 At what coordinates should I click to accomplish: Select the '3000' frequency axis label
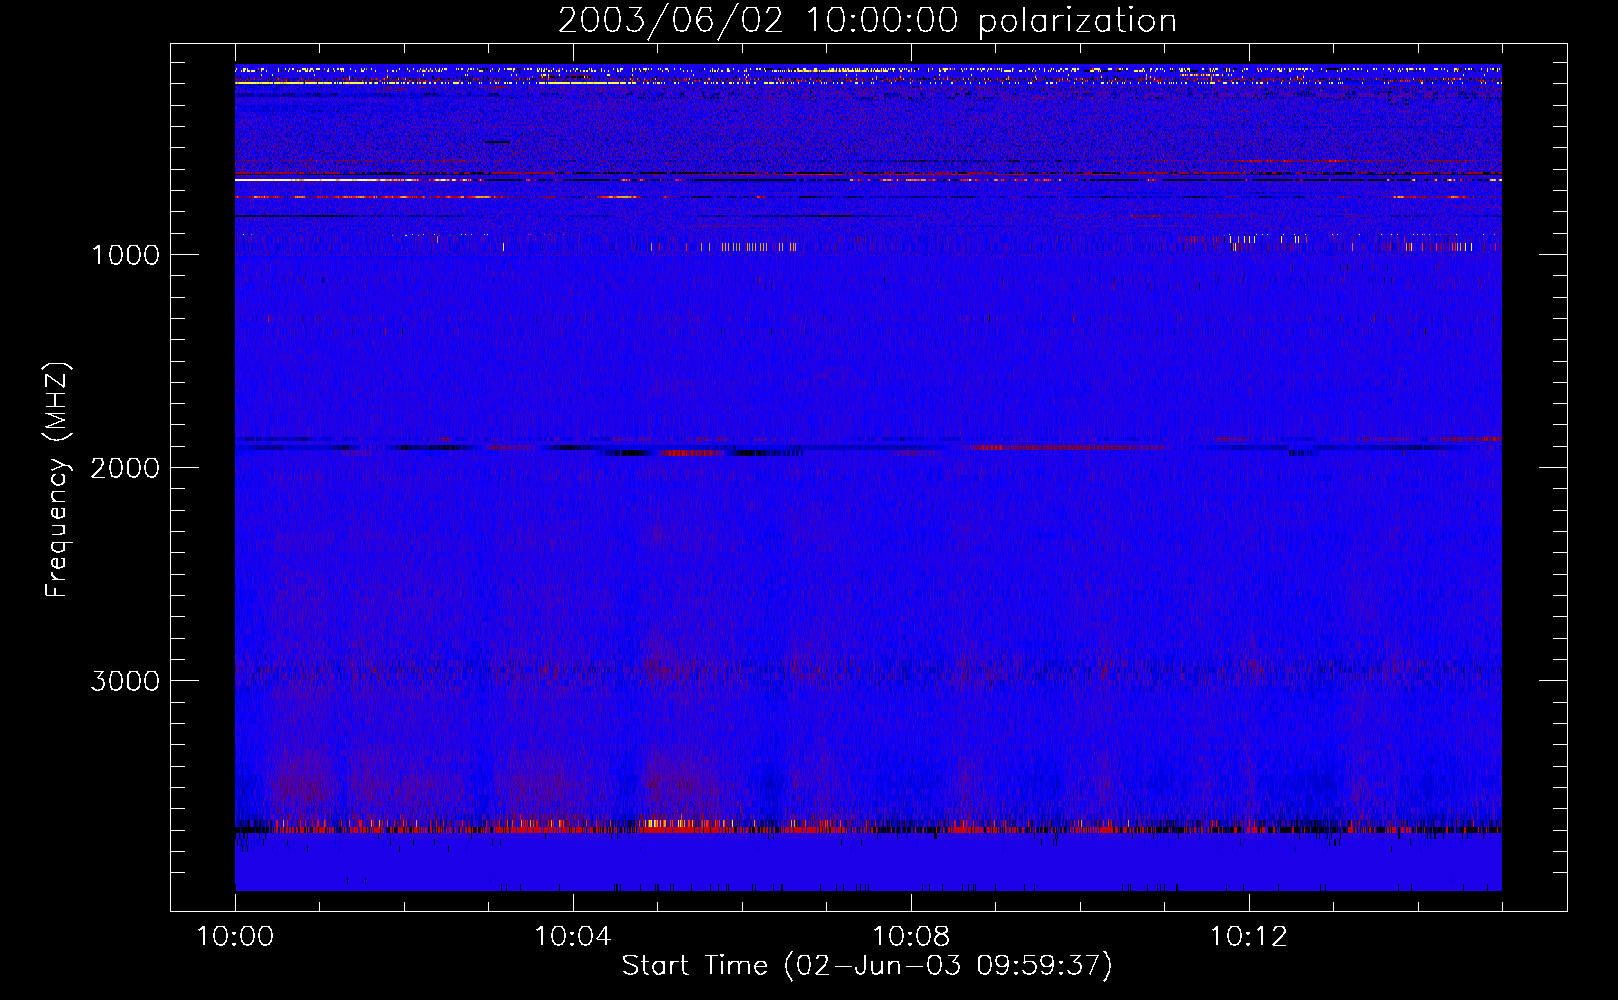(125, 681)
